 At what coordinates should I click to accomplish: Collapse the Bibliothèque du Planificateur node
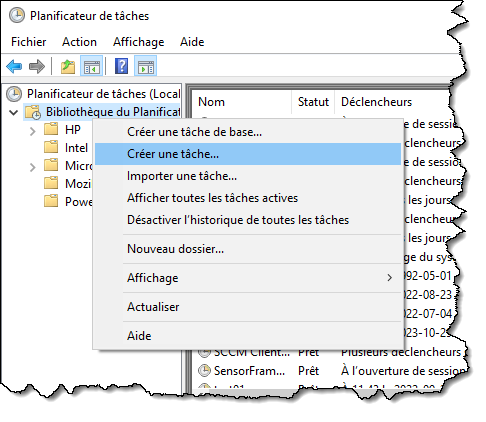pos(14,112)
